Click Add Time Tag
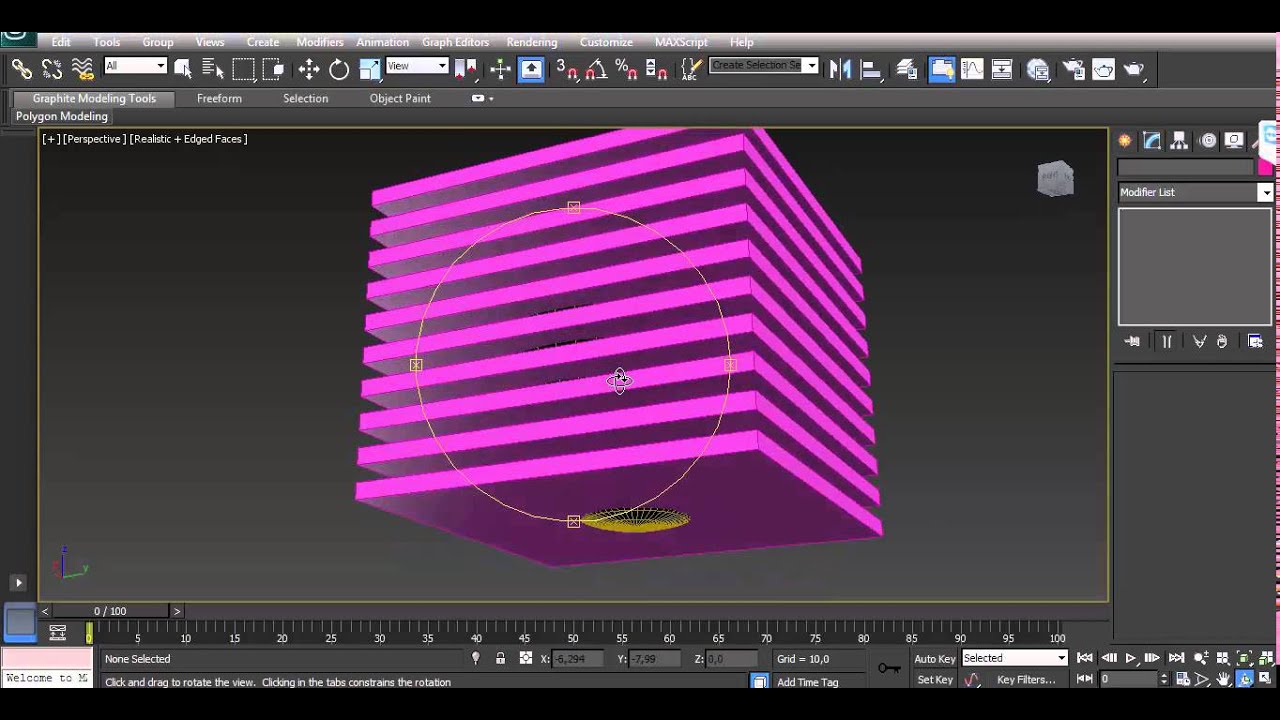The width and height of the screenshot is (1280, 720). (x=808, y=682)
